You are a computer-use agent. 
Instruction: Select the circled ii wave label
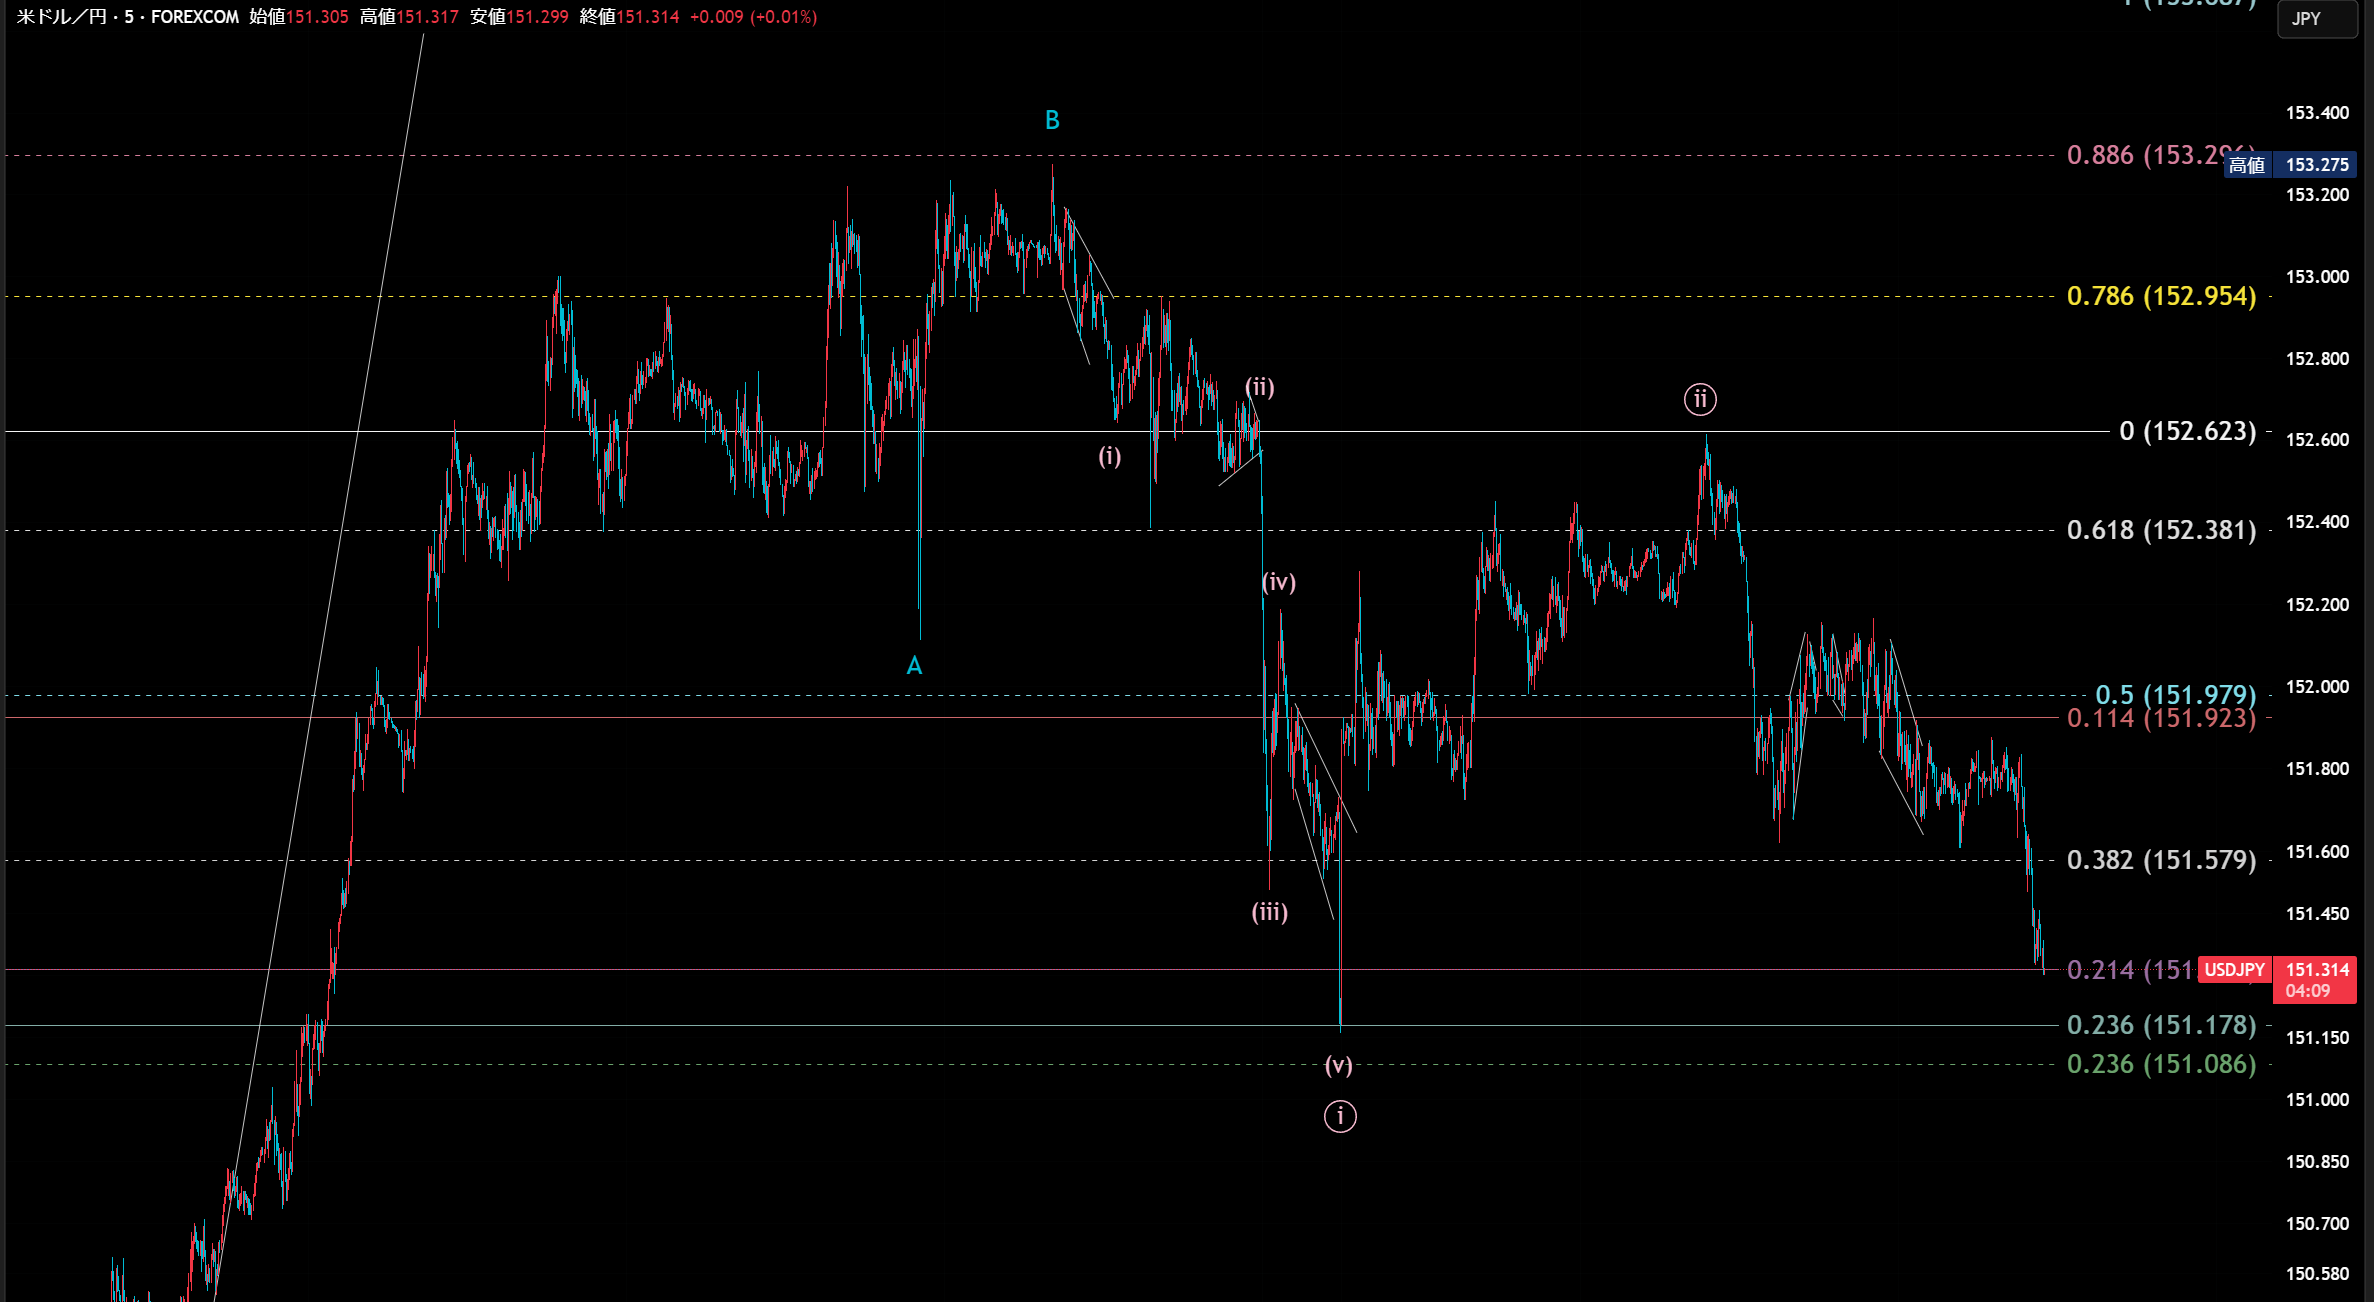[1700, 400]
